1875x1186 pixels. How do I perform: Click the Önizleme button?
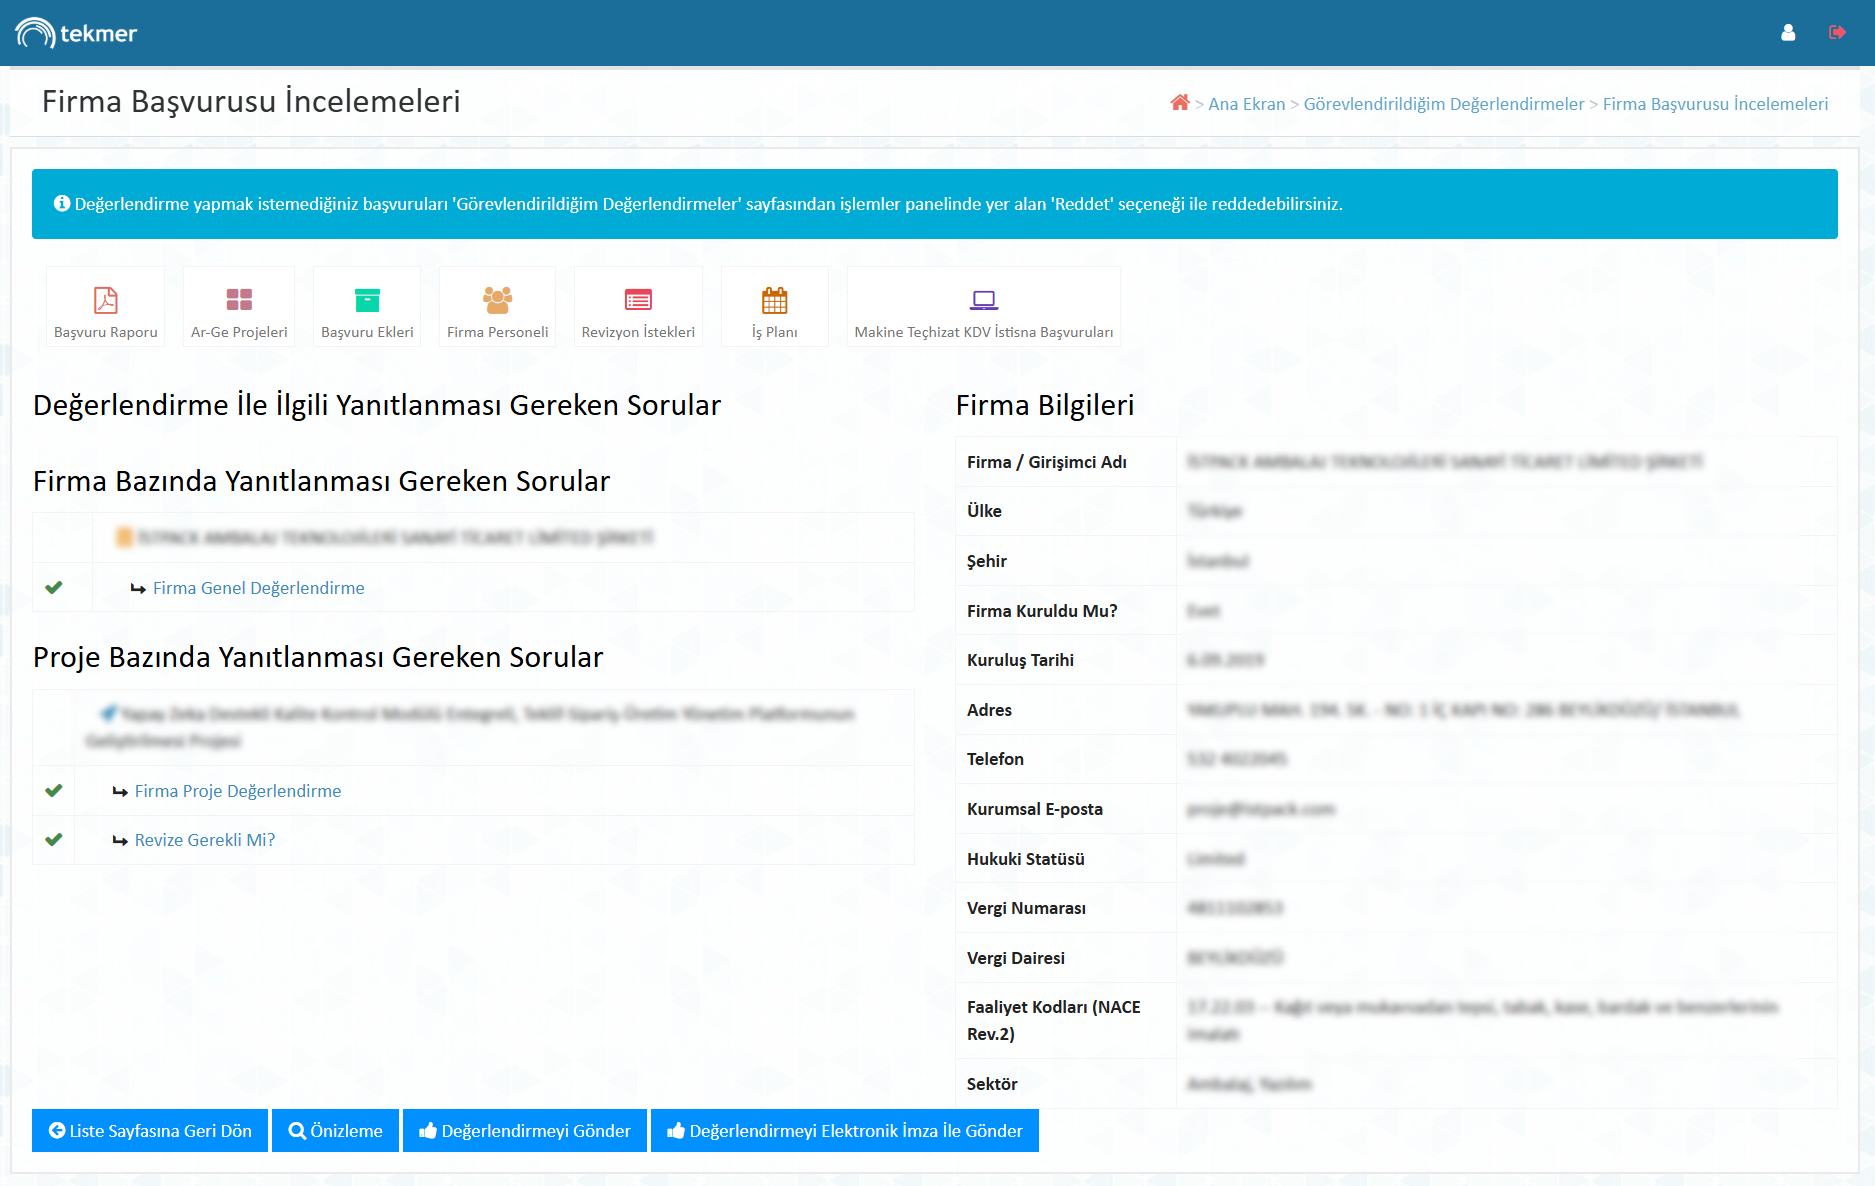335,1131
